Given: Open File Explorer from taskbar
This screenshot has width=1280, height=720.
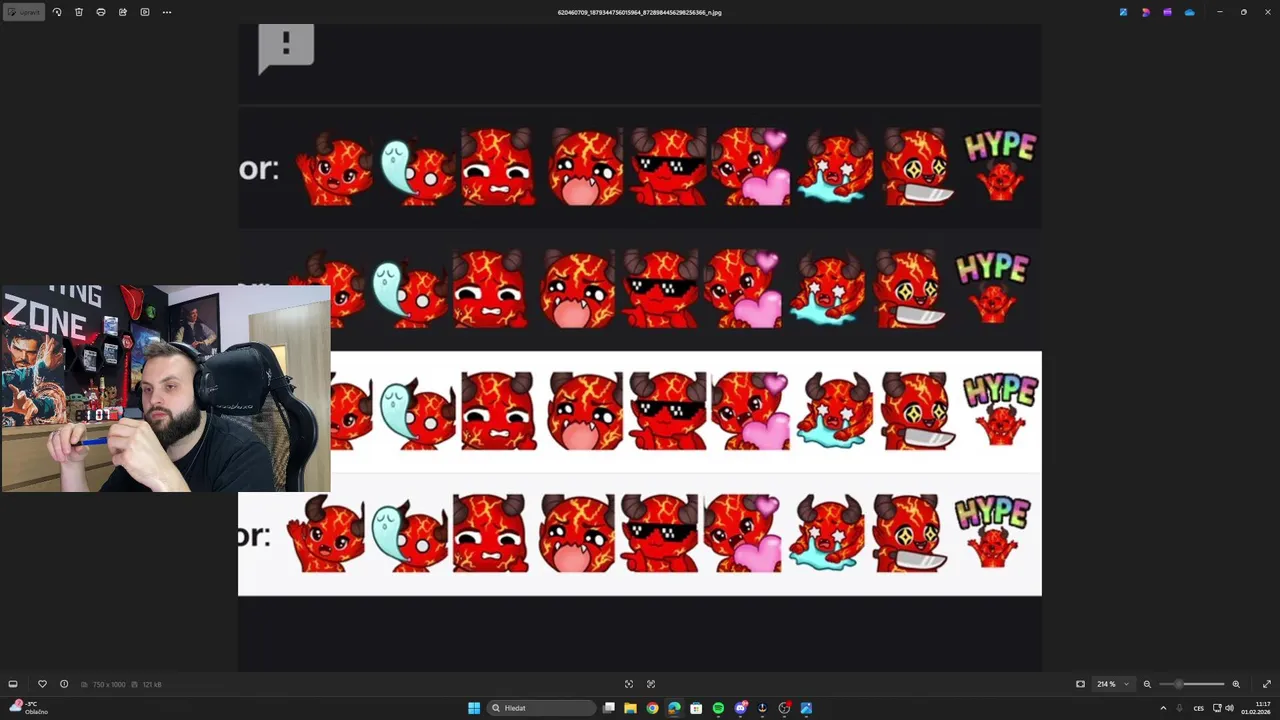Looking at the screenshot, I should [x=630, y=708].
